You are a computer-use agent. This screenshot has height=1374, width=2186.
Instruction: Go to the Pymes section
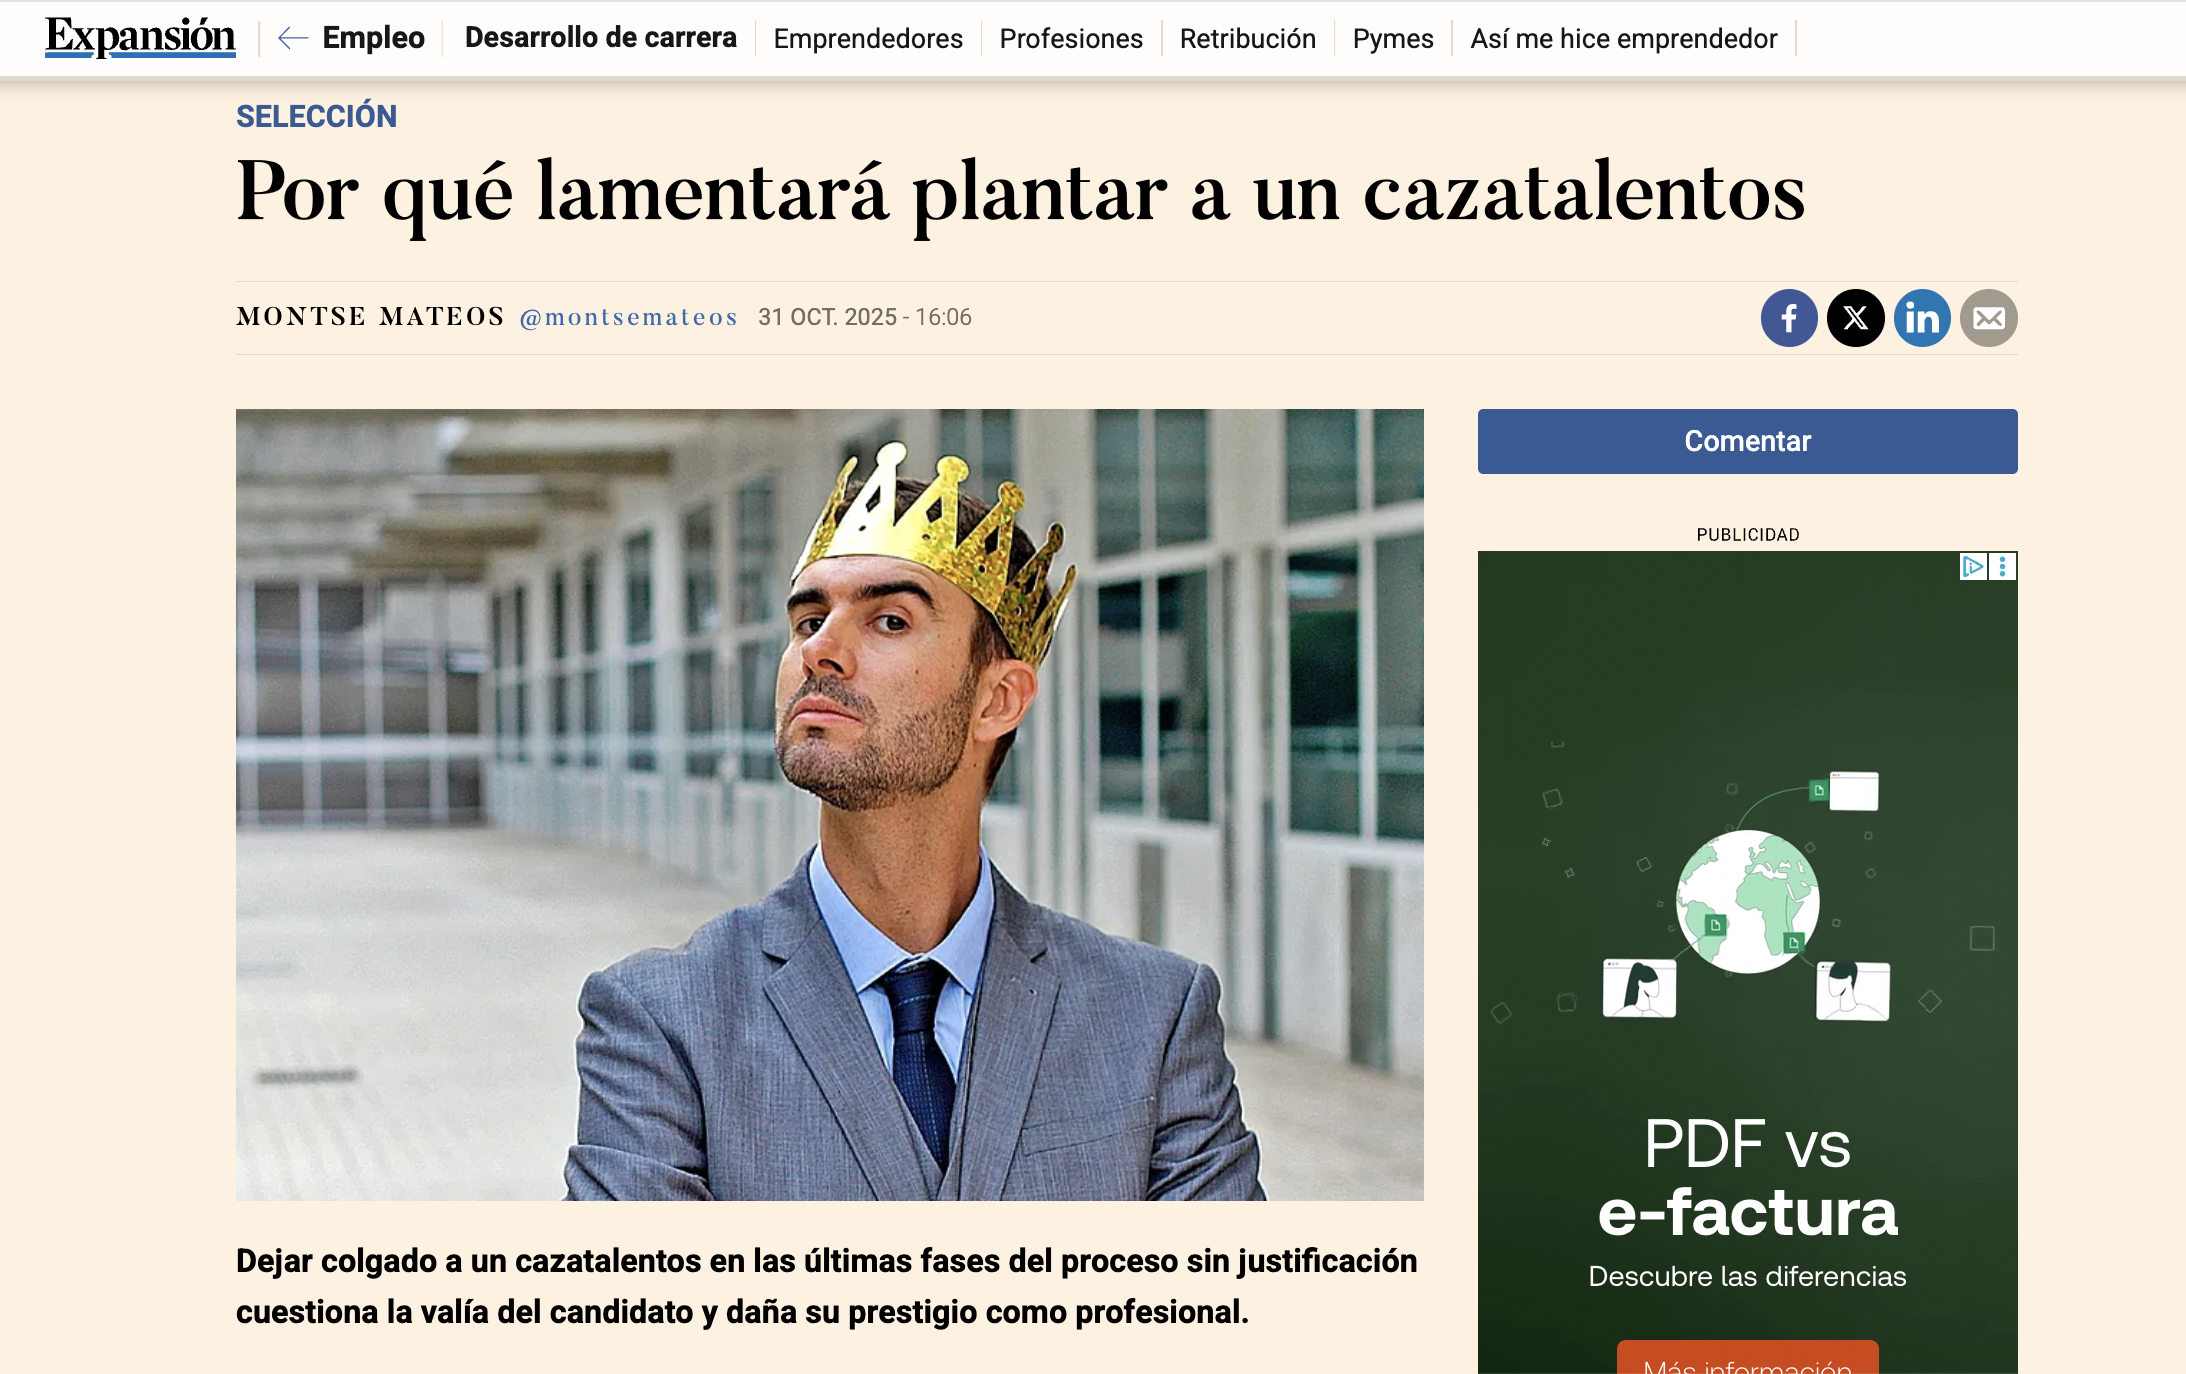(x=1393, y=39)
